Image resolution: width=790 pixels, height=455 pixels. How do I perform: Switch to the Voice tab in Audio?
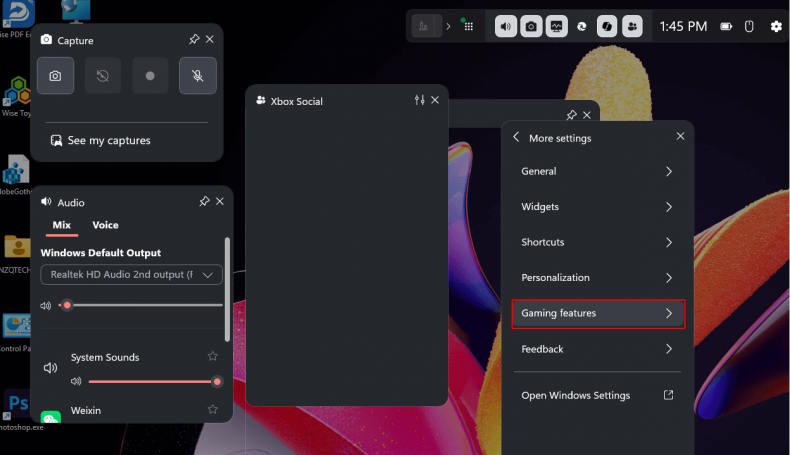point(105,225)
